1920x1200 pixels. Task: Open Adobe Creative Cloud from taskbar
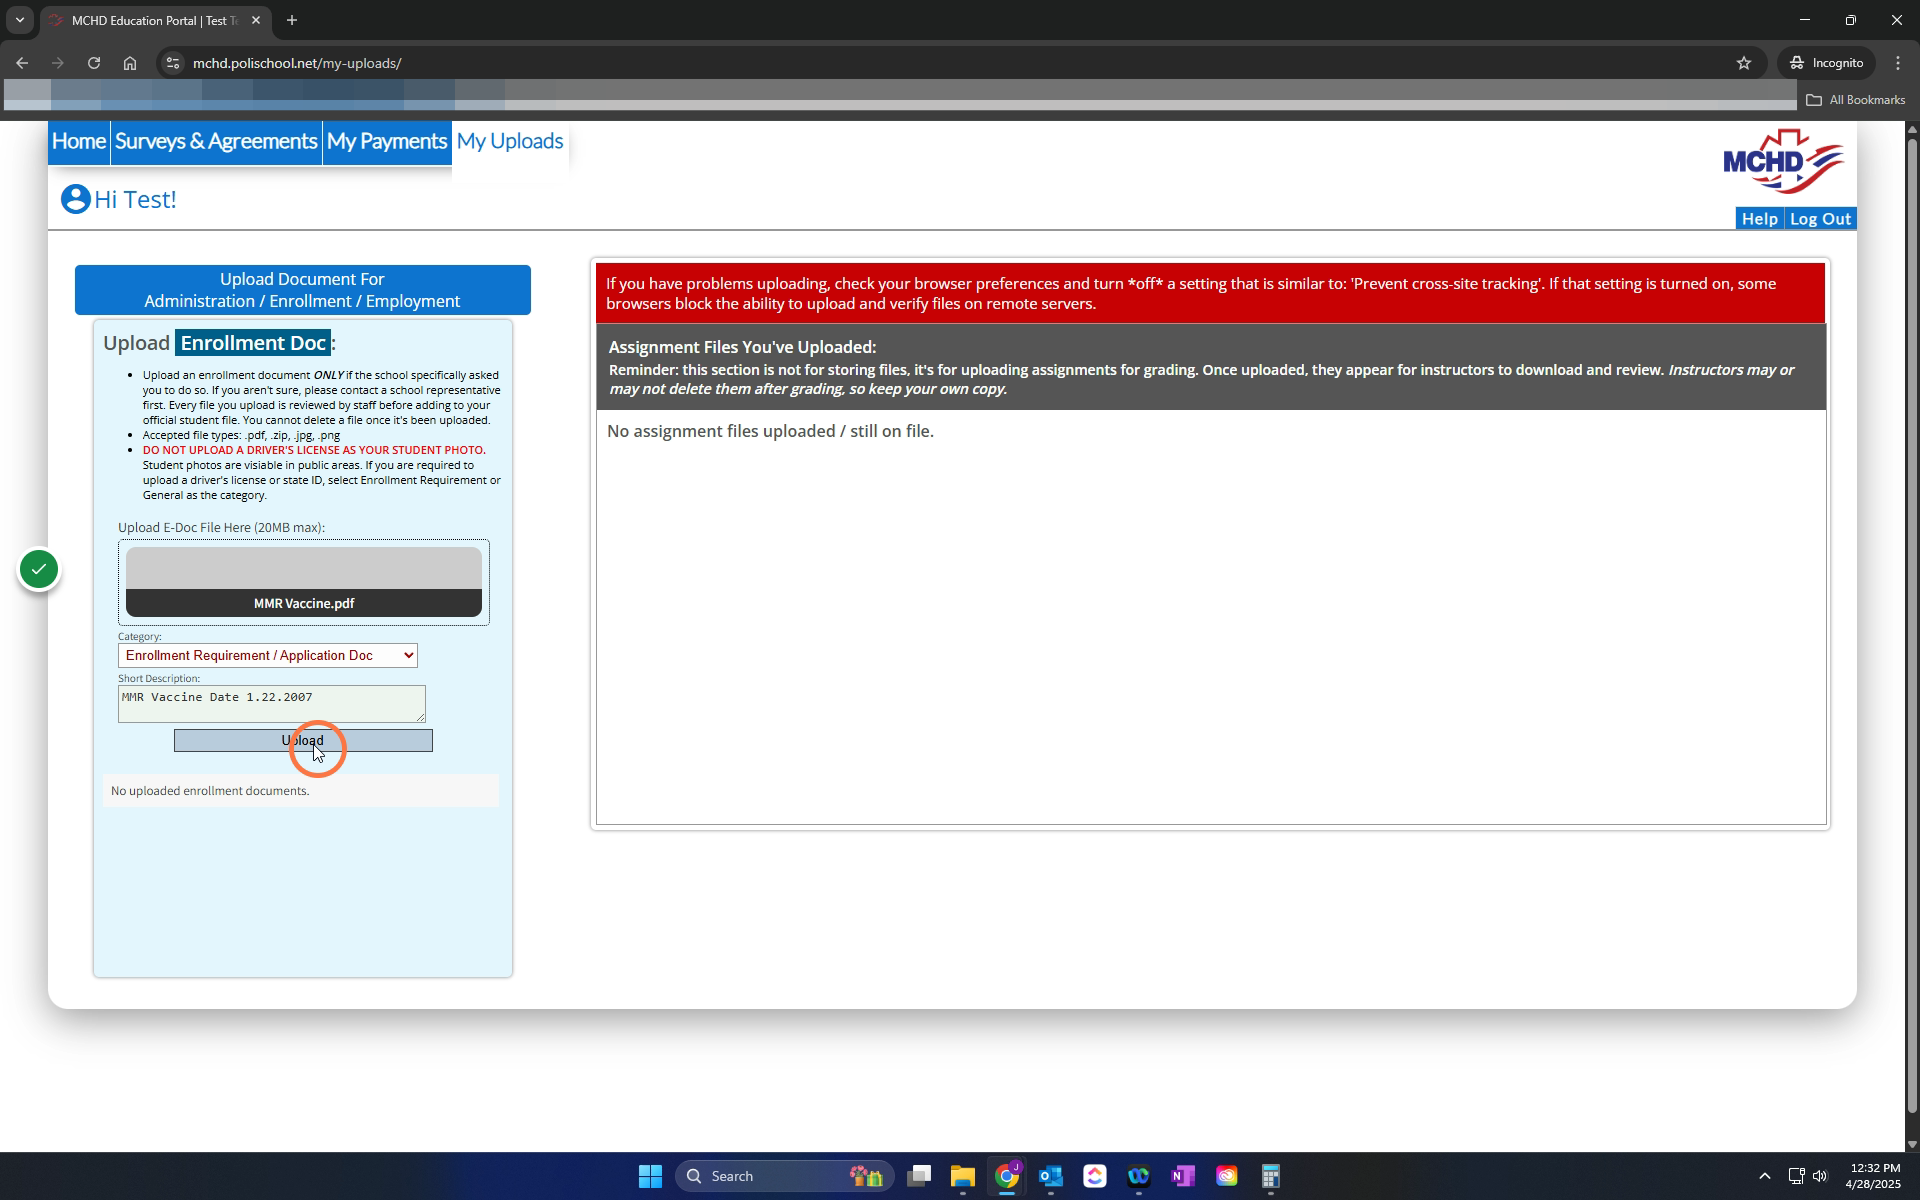pos(1227,1176)
